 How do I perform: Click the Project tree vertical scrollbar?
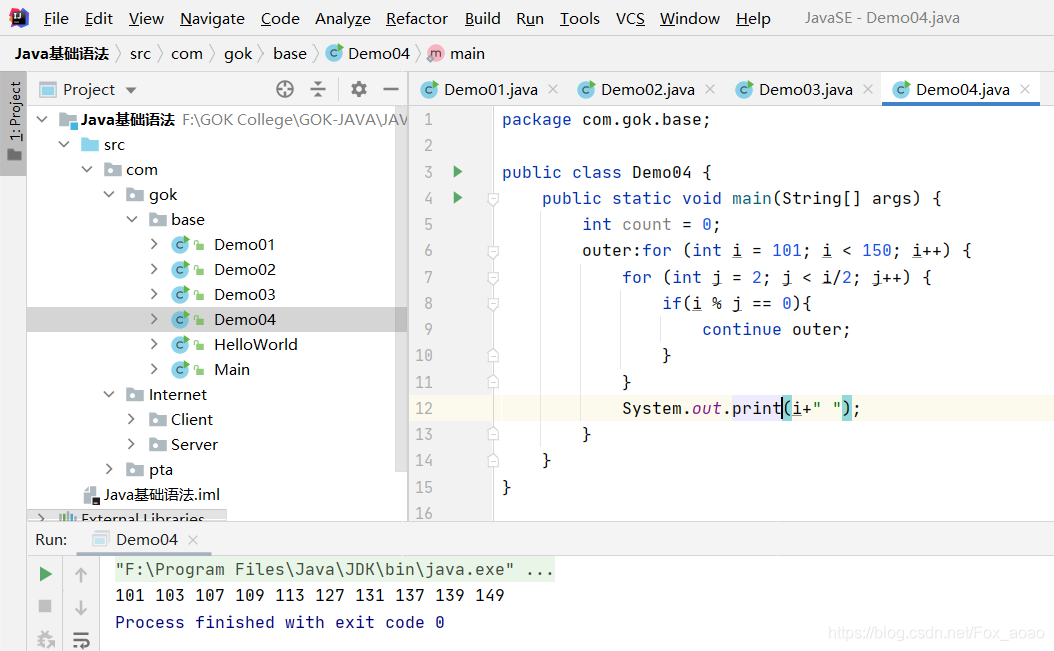(x=401, y=289)
